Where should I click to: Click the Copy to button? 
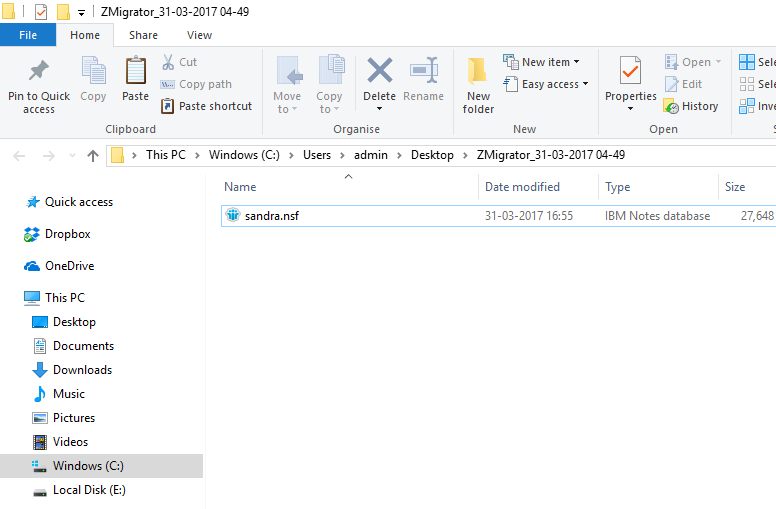coord(330,85)
